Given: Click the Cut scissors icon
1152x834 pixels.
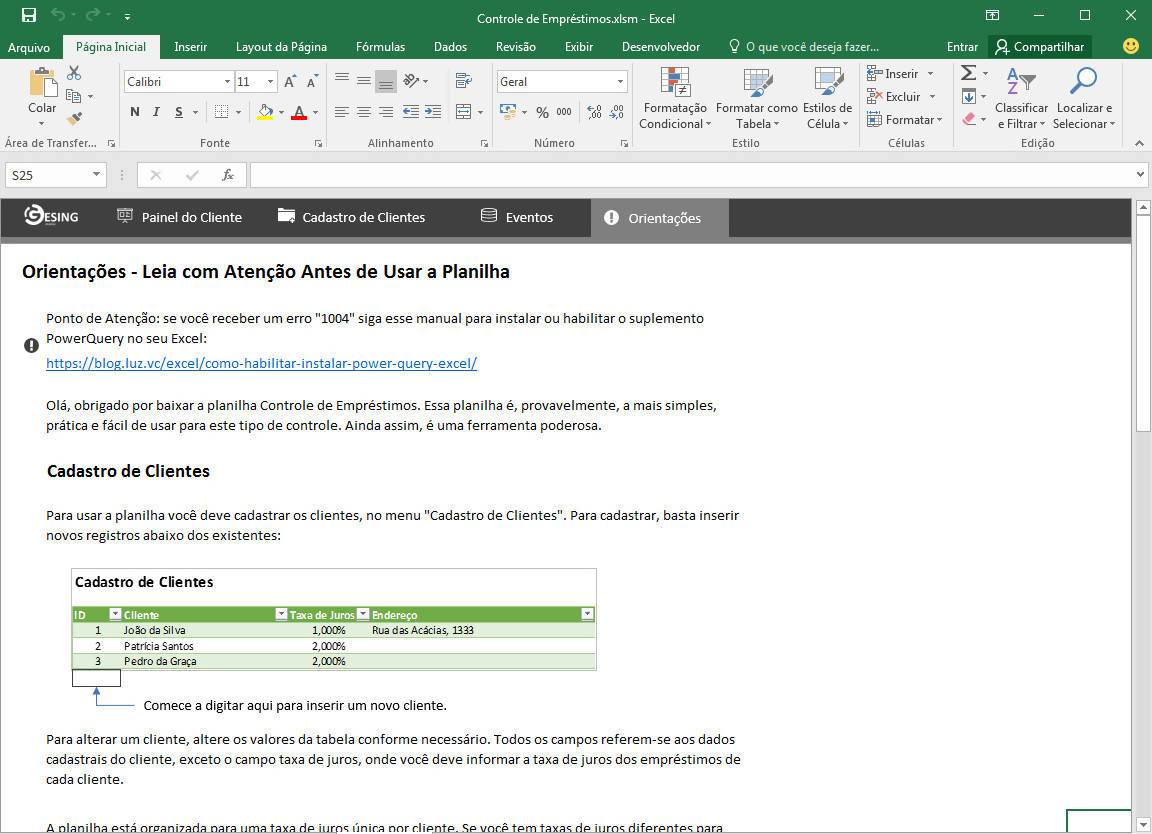Looking at the screenshot, I should (x=74, y=73).
